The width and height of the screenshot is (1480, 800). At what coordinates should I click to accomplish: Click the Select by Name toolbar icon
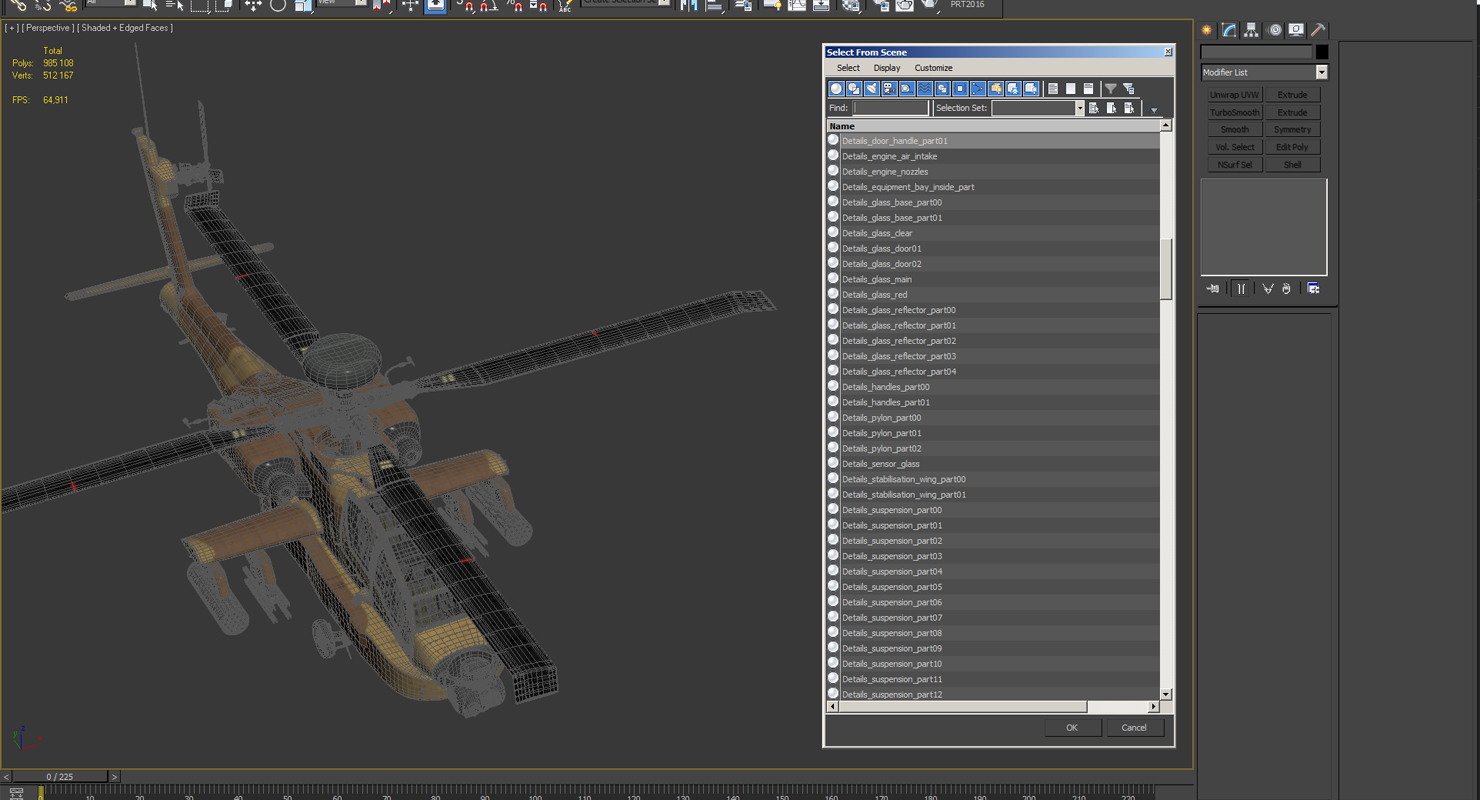[x=174, y=5]
